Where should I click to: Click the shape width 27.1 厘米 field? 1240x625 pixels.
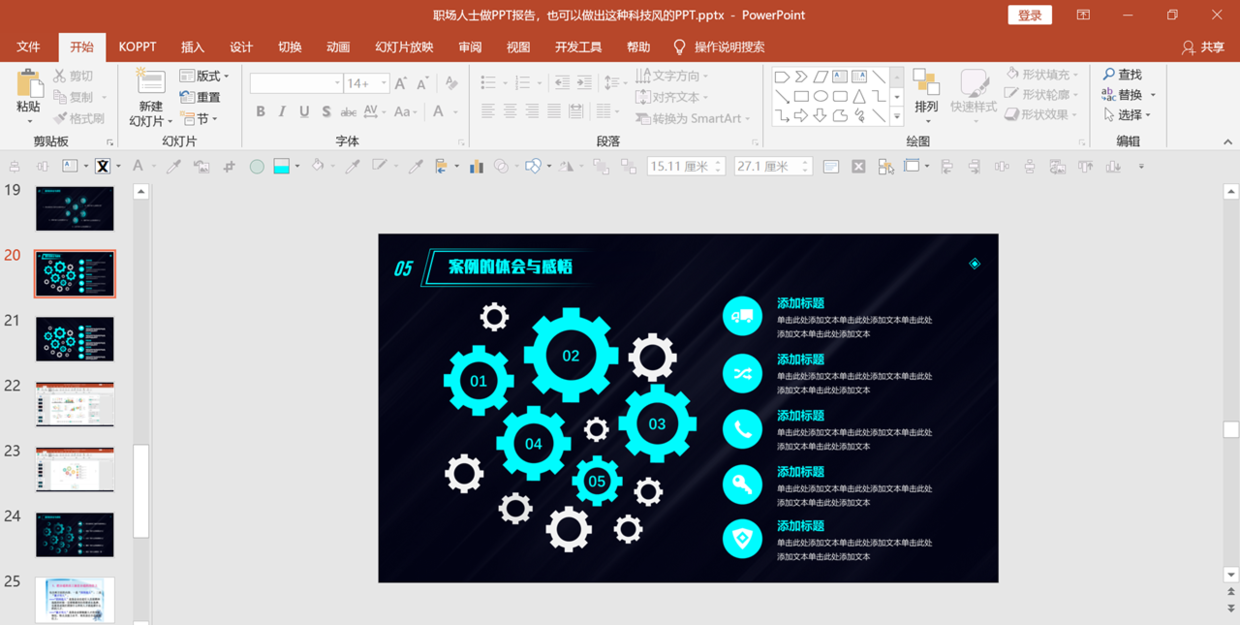[773, 167]
